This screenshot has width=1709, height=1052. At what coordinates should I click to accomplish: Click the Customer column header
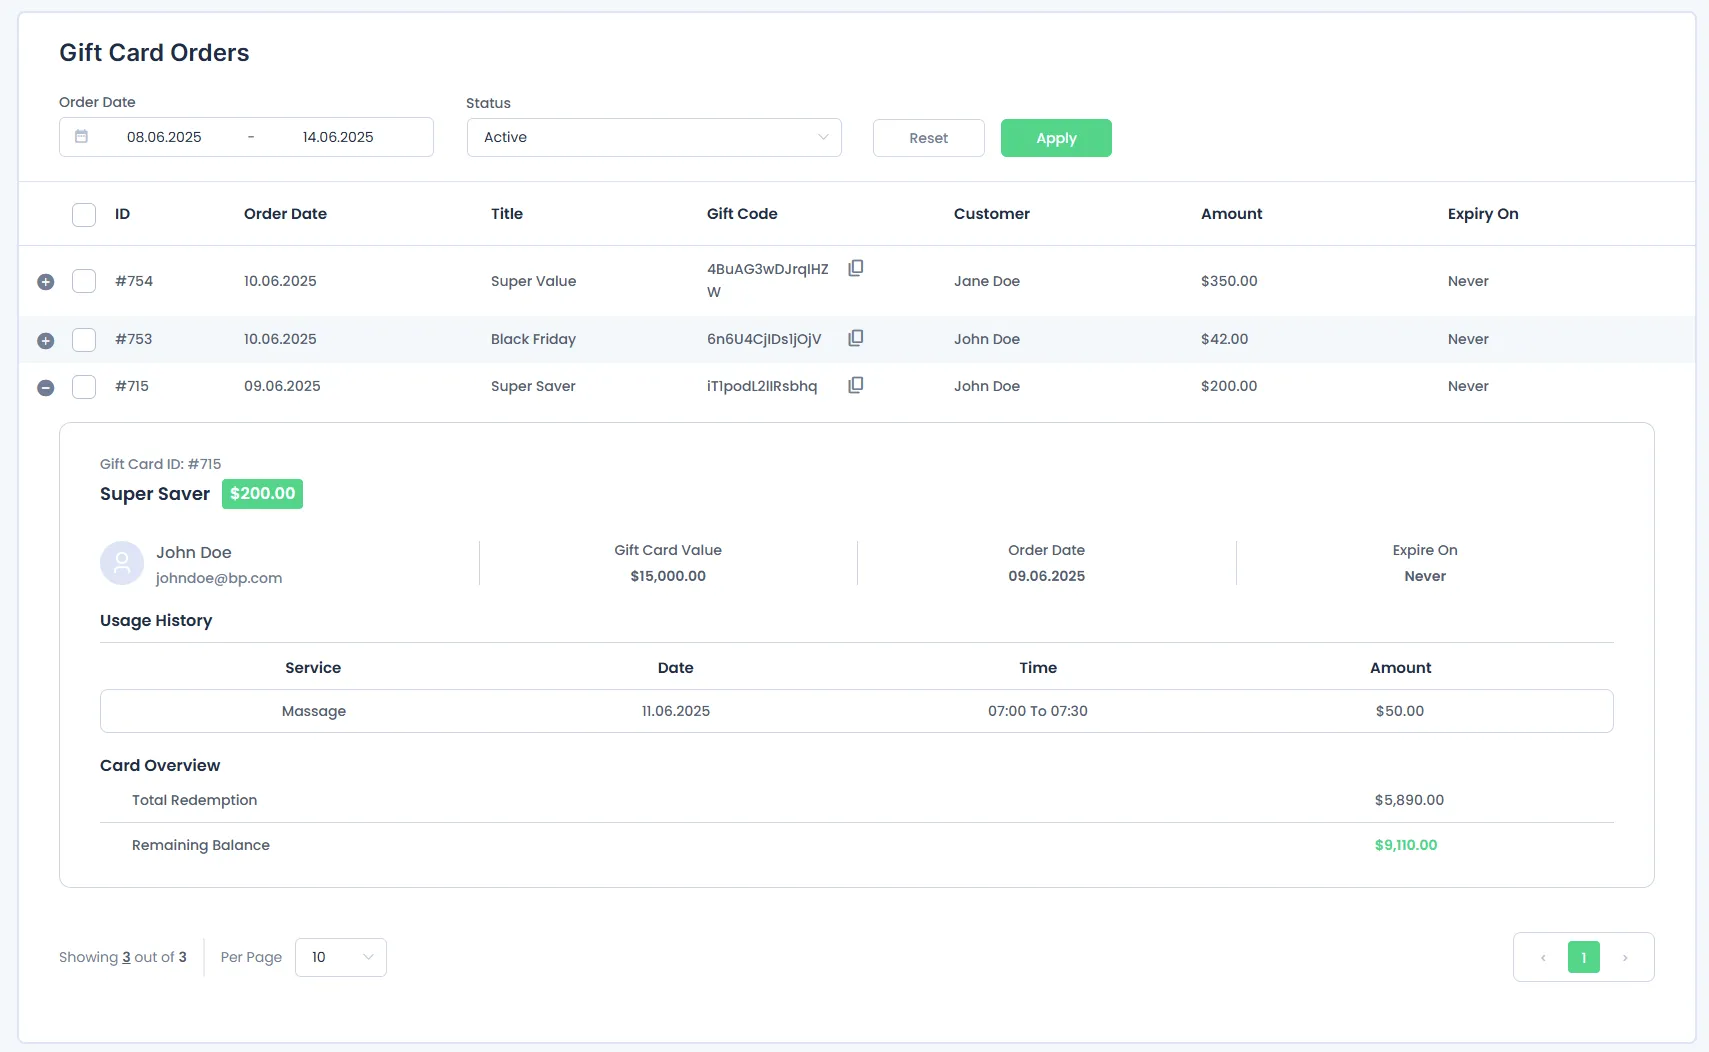tap(991, 214)
